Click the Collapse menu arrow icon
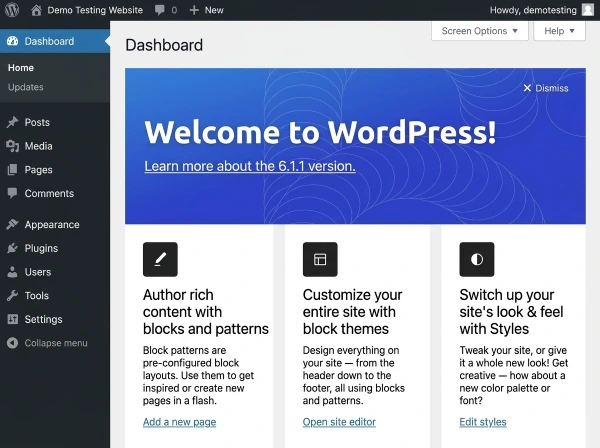This screenshot has height=448, width=600. click(13, 343)
